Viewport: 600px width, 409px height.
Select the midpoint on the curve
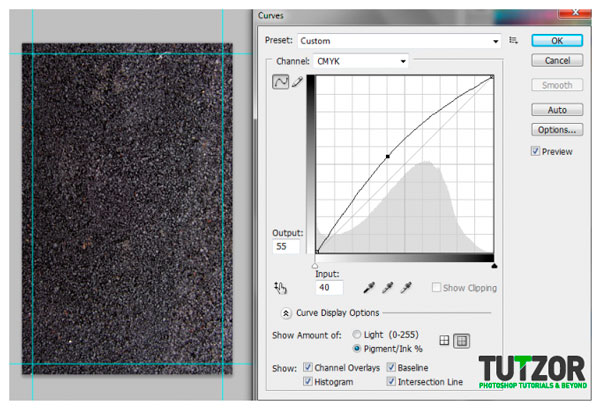(x=388, y=156)
